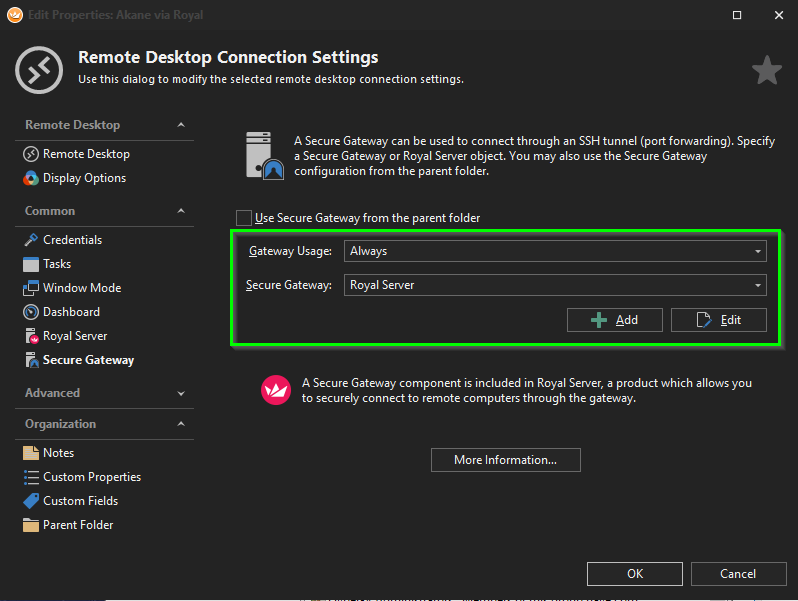Click the Royal TS title bar icon
Screen dimensions: 798x601
[x=15, y=15]
